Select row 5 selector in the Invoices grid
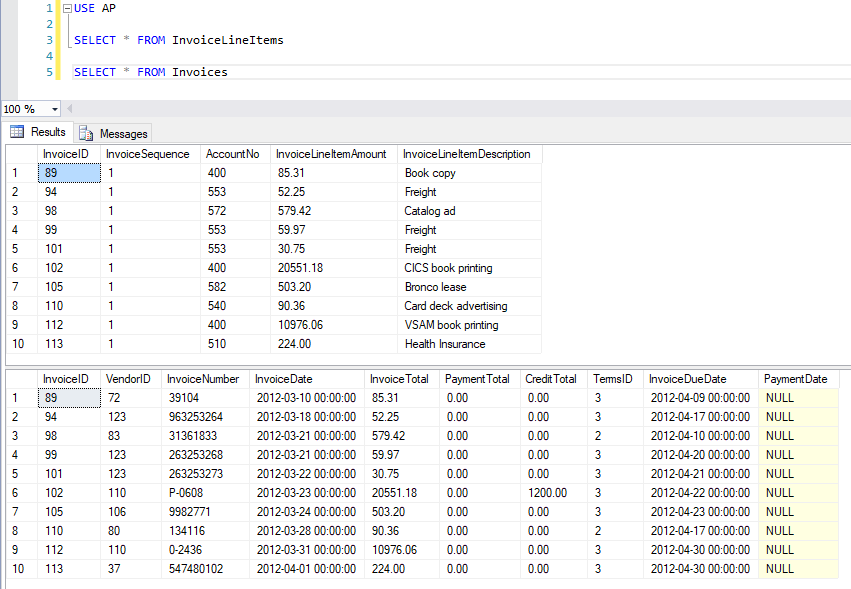 [x=17, y=473]
